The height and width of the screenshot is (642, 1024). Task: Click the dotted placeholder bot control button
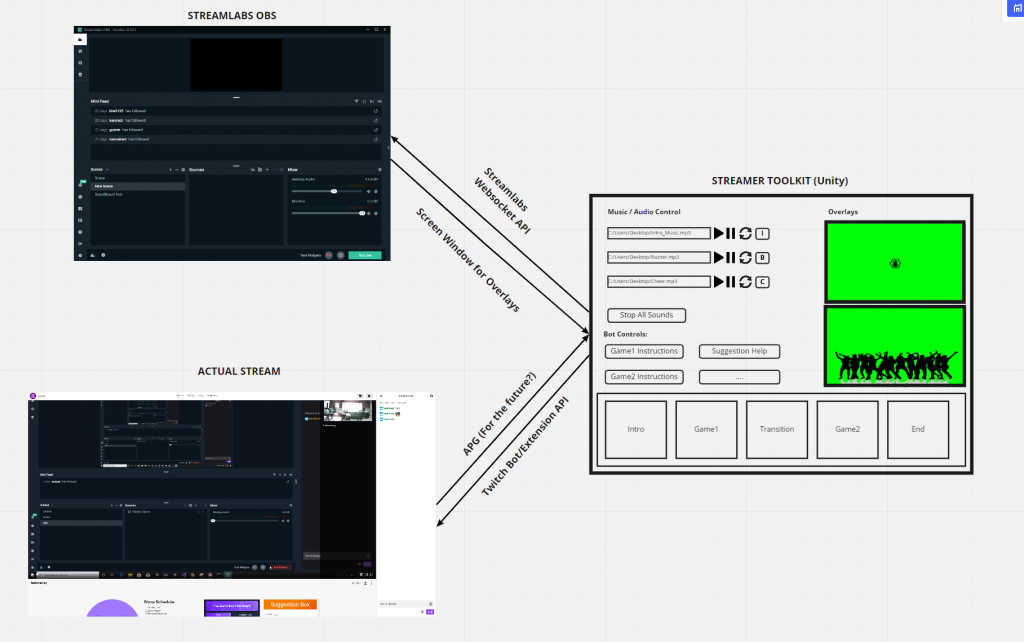(739, 377)
